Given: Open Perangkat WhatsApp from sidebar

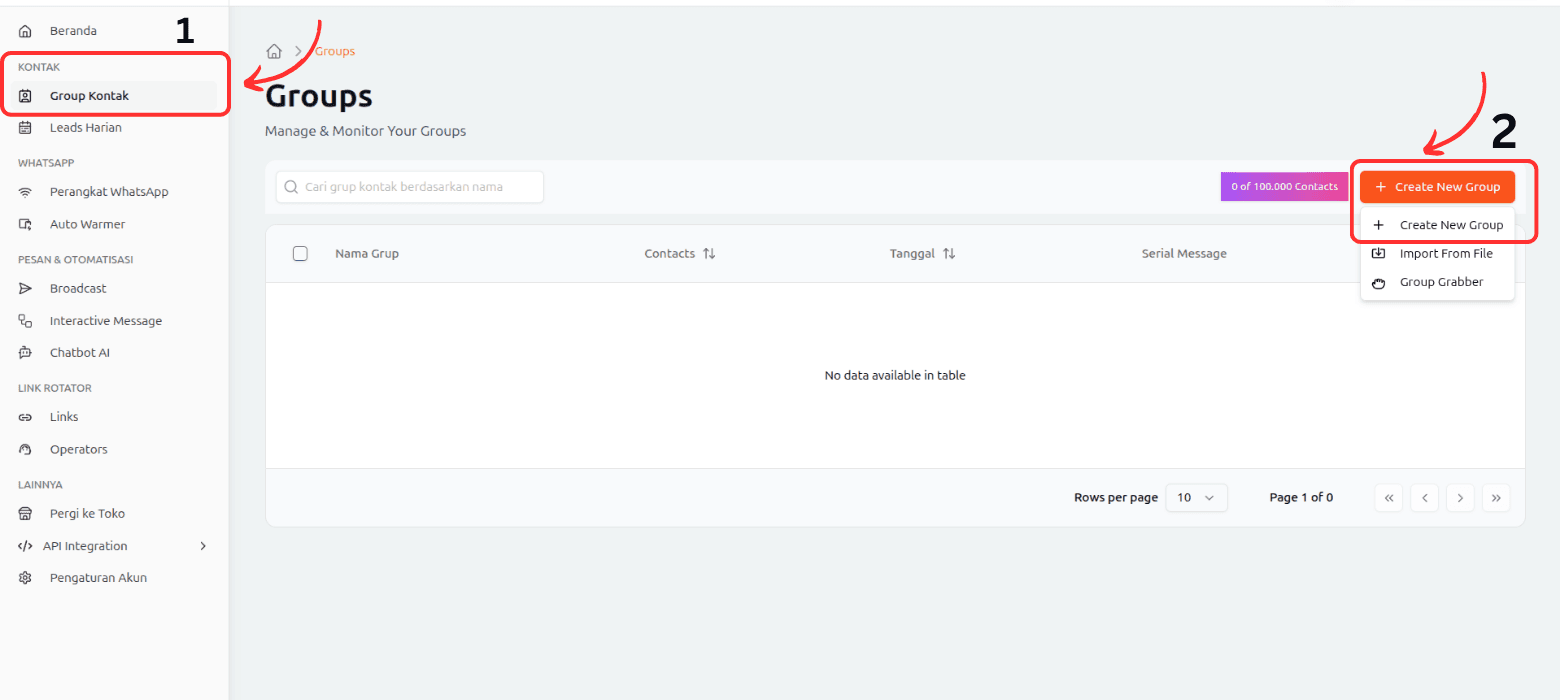Looking at the screenshot, I should [108, 192].
